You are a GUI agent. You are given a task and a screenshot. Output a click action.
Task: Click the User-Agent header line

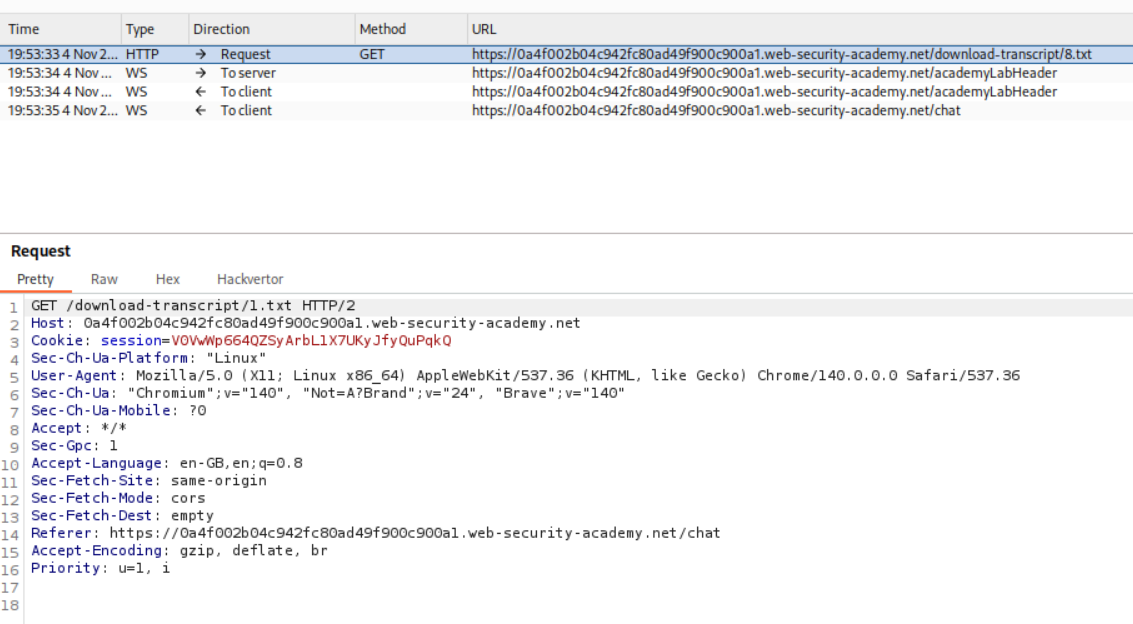pos(525,376)
